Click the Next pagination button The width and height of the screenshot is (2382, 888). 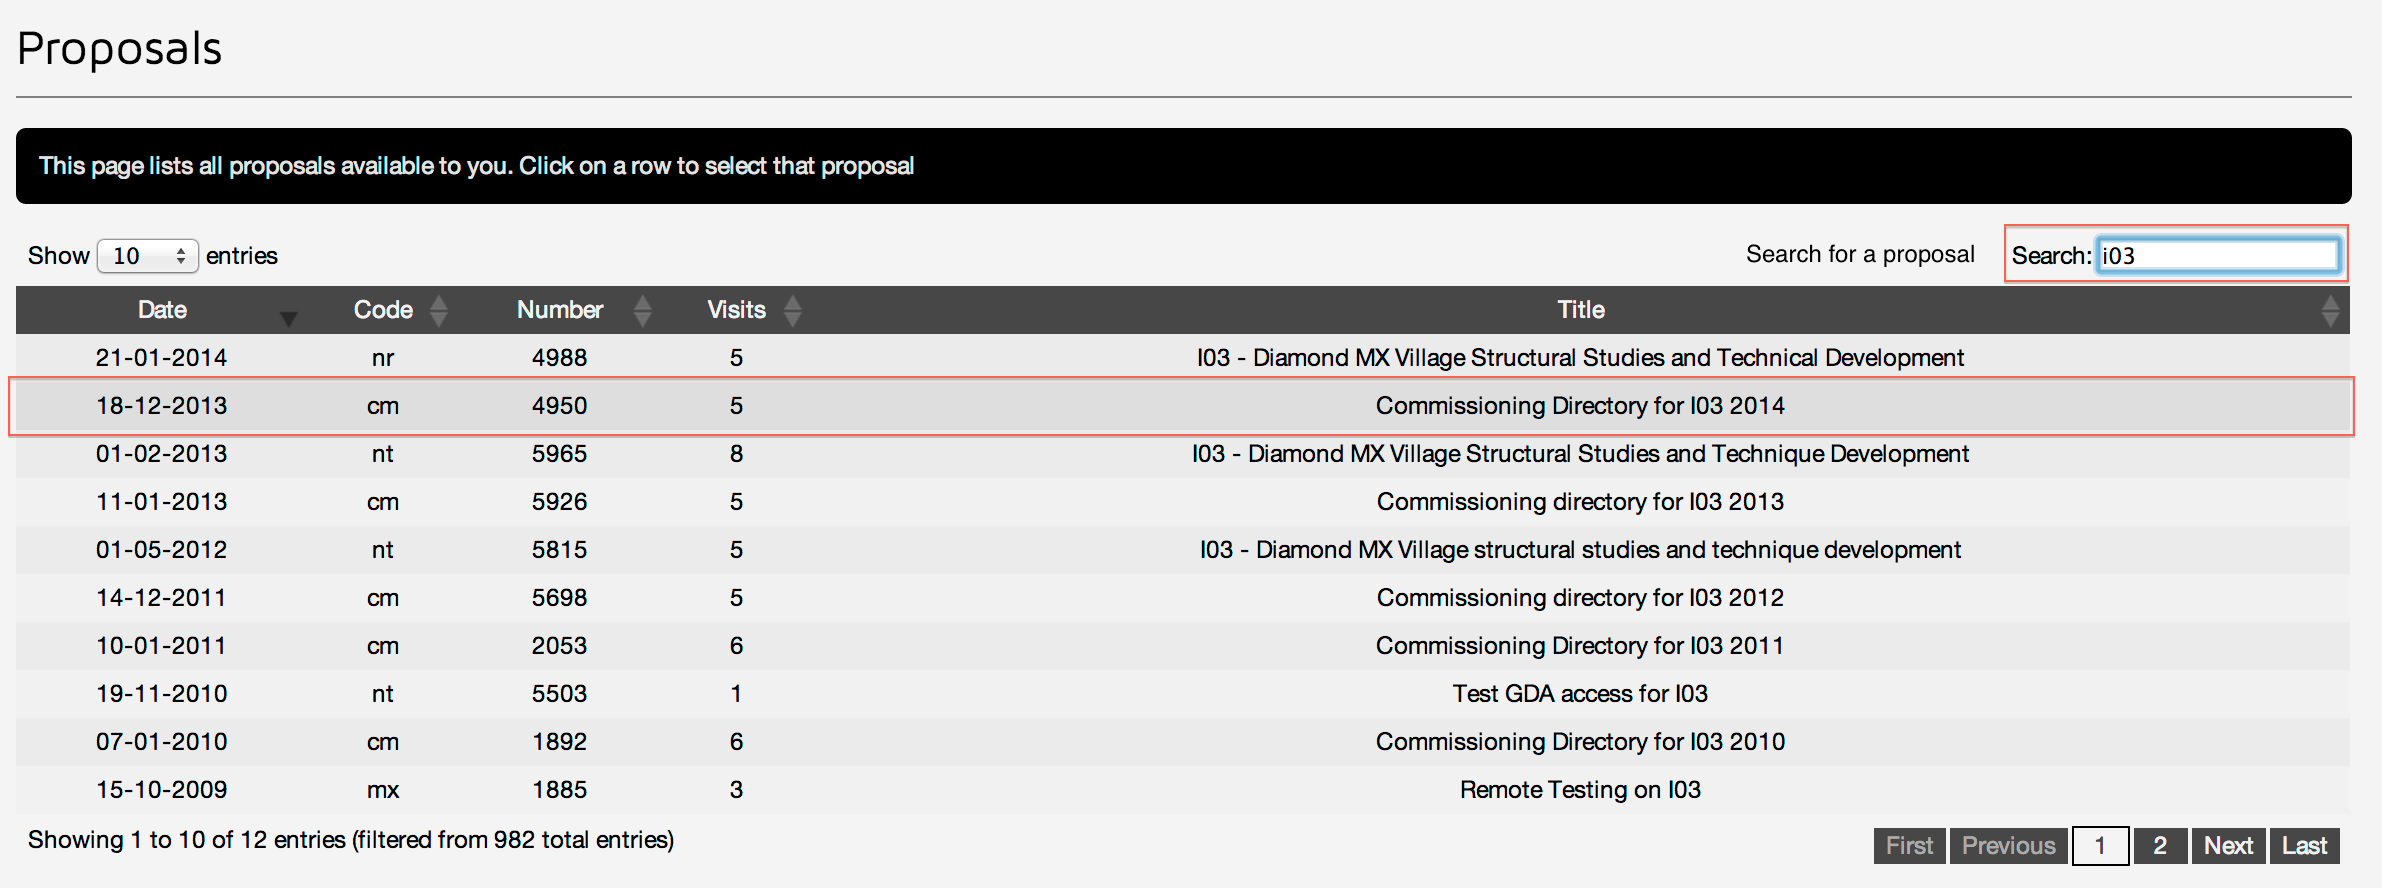pos(2228,845)
